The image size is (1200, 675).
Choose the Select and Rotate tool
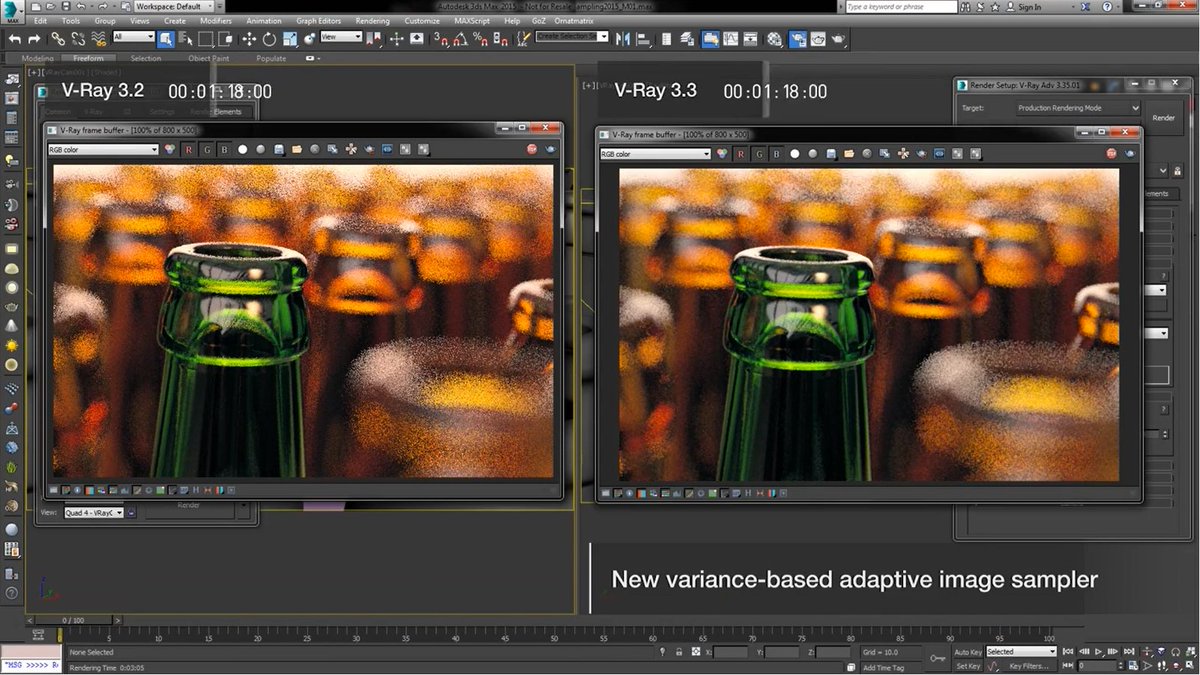coord(269,39)
